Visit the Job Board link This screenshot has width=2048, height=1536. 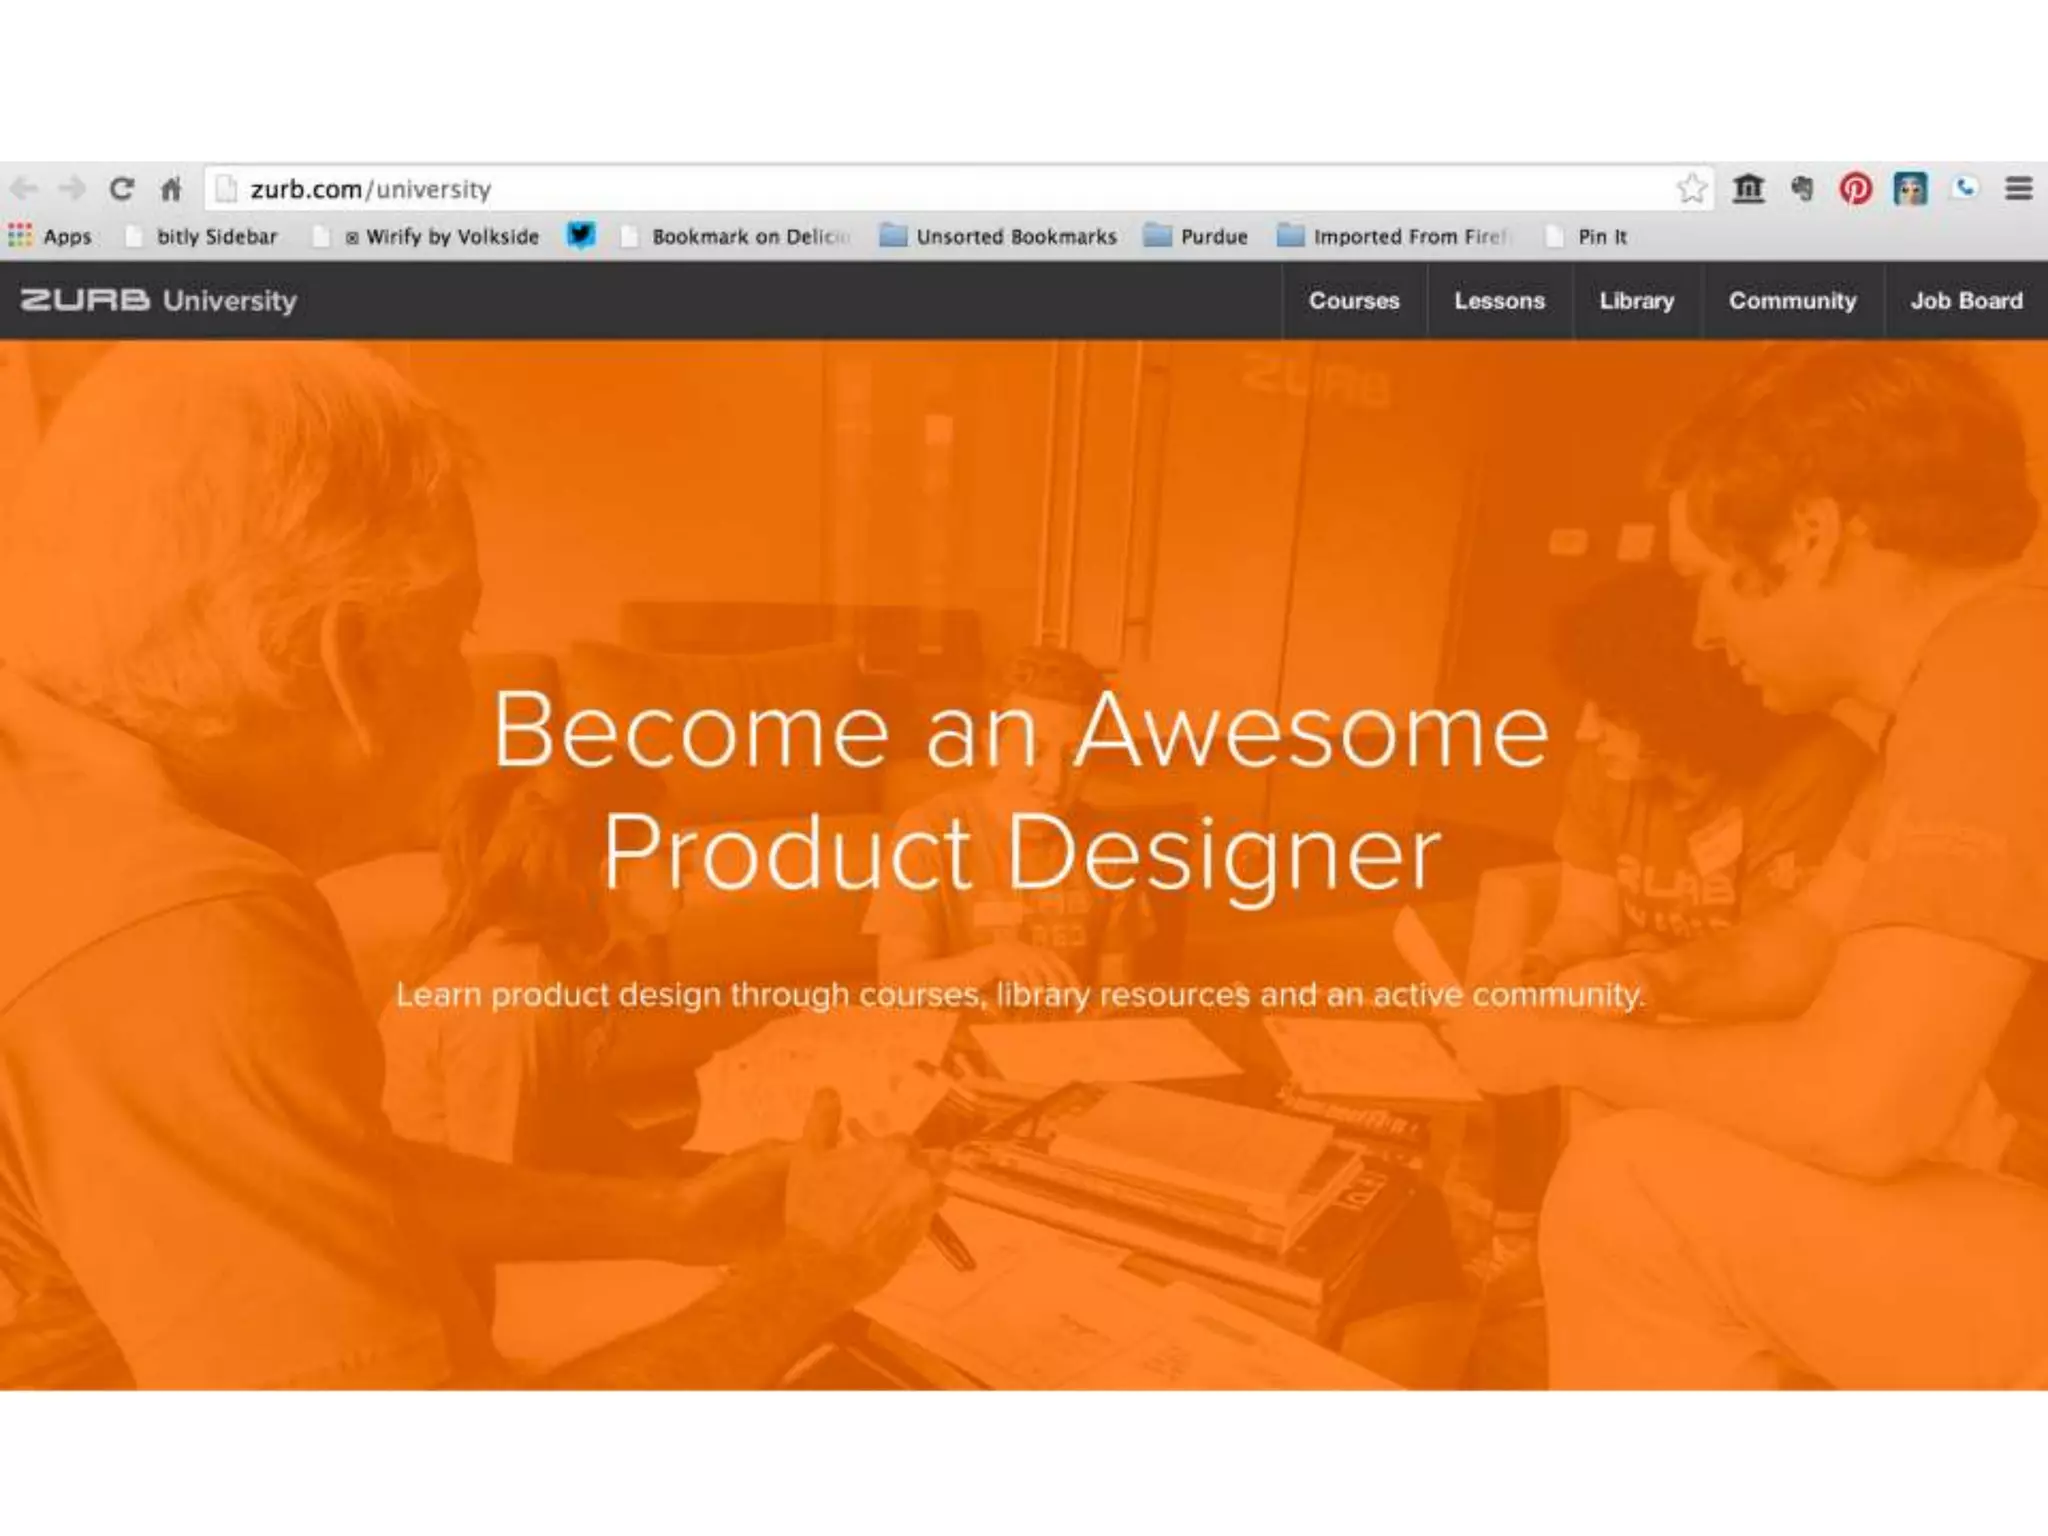tap(1967, 300)
